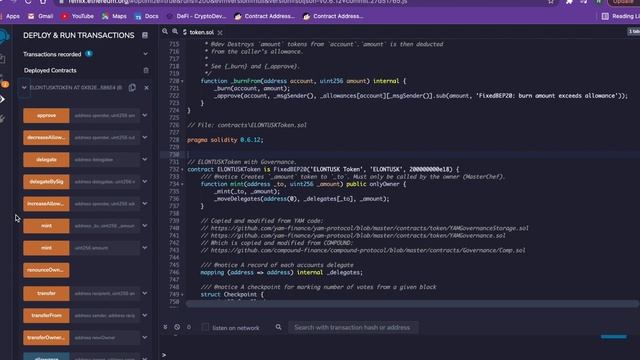
Task: Open the File explorer sidebar icon
Action: click(x=3, y=59)
